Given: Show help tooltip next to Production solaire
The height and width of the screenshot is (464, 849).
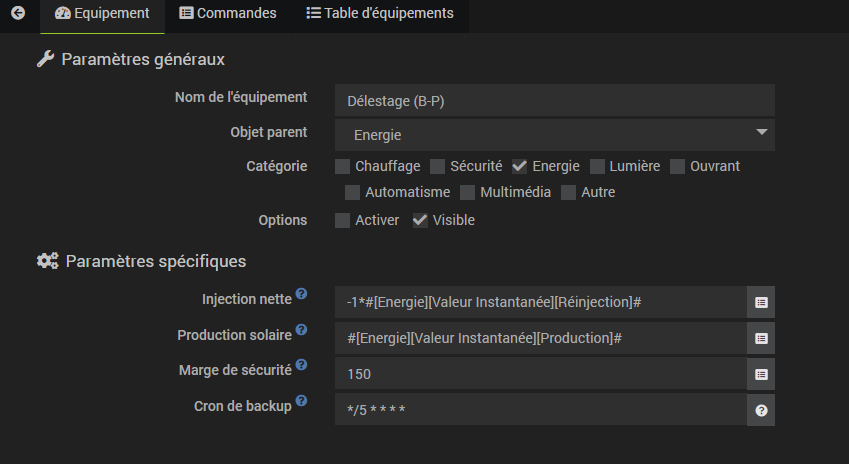Looking at the screenshot, I should (x=301, y=329).
